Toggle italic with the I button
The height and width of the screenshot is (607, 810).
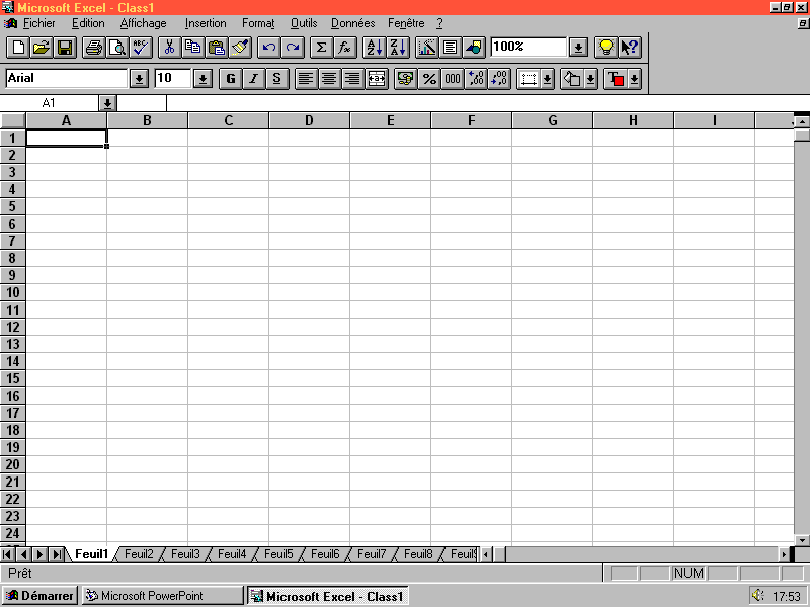pyautogui.click(x=254, y=79)
